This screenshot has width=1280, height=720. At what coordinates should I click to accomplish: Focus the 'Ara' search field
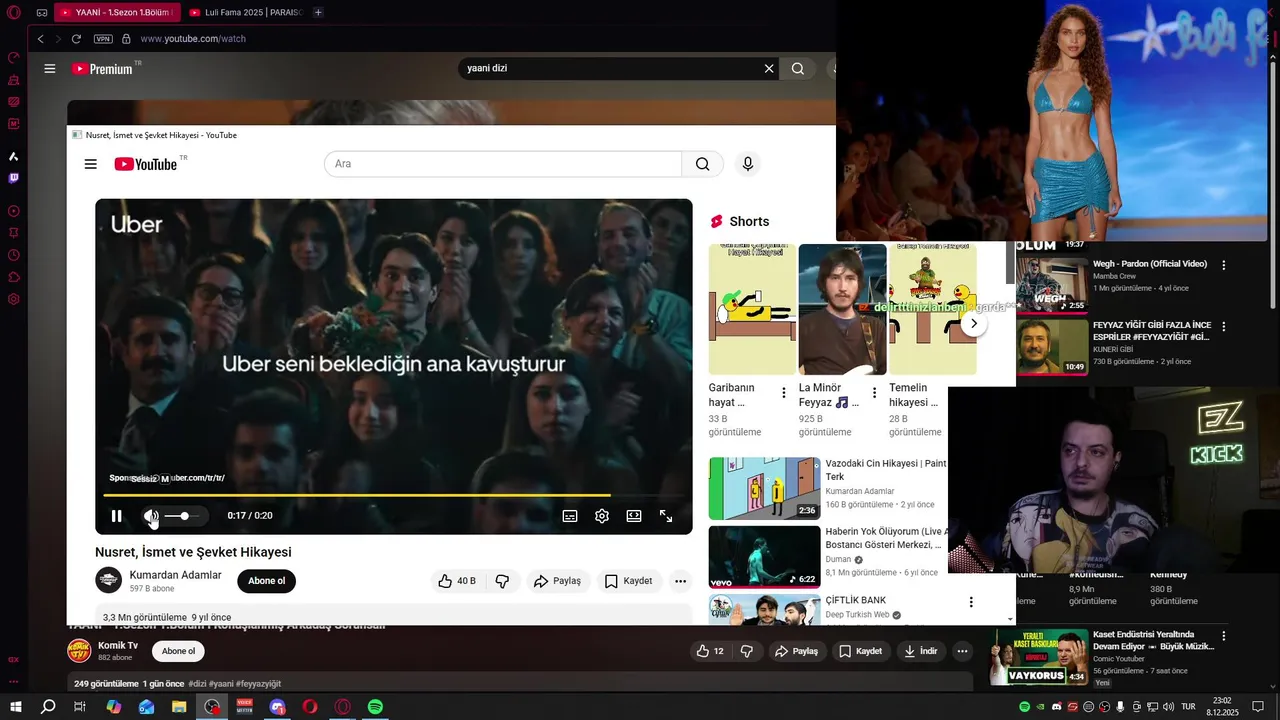coord(503,164)
